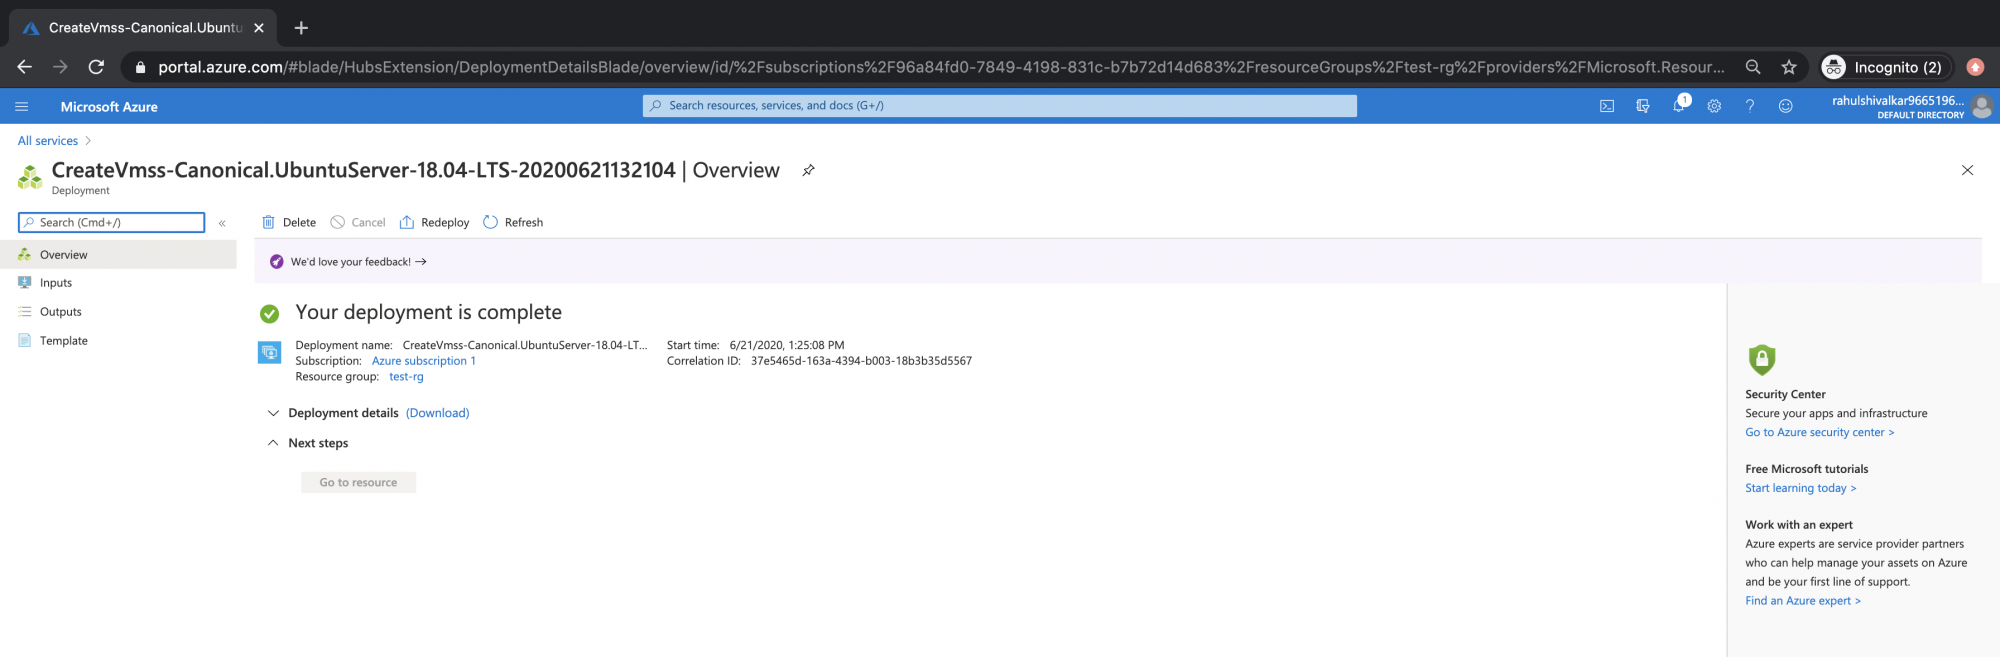
Task: Expand the Deployment details section
Action: tap(273, 413)
